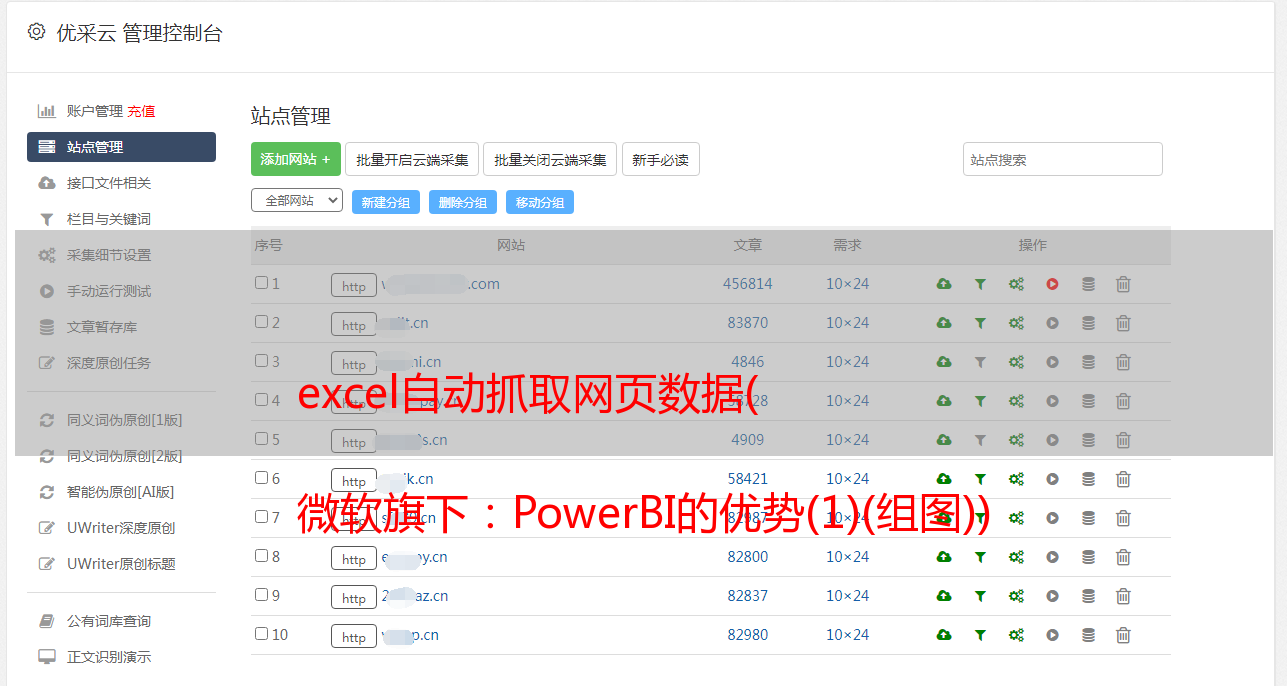Open the 新手必读 guide button
1287x686 pixels.
click(661, 159)
